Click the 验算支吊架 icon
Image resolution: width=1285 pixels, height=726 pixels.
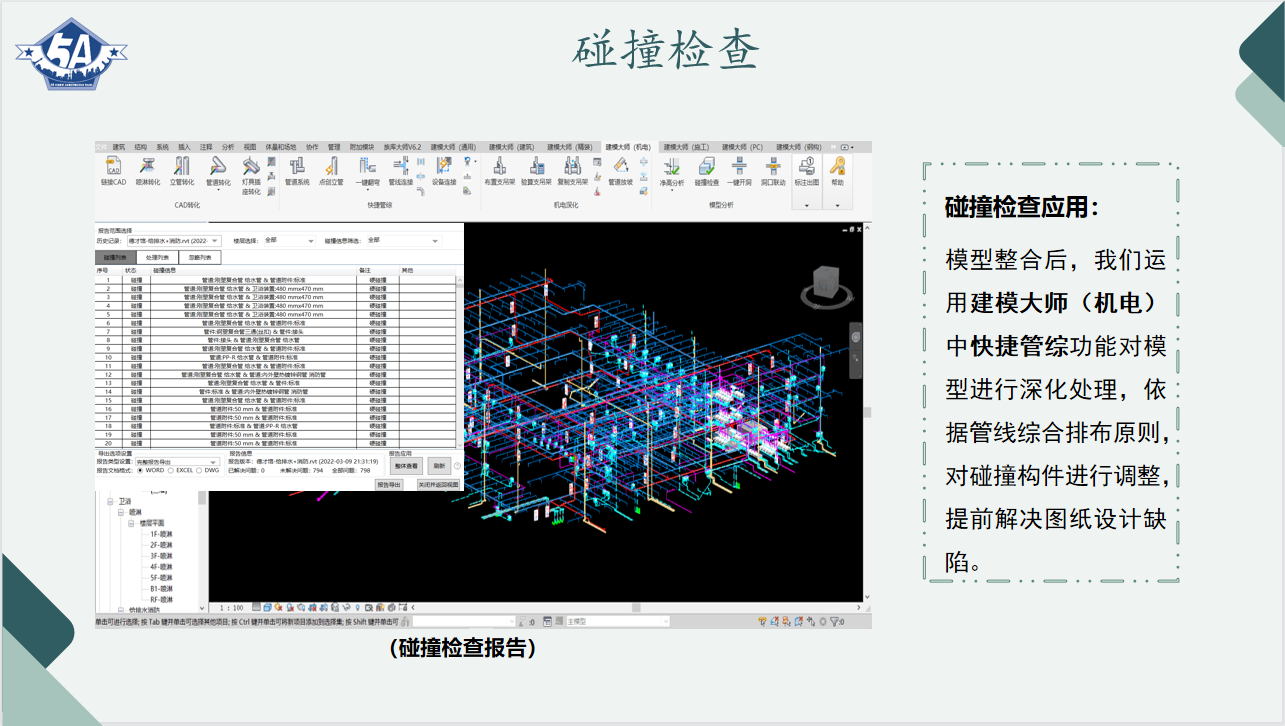click(x=536, y=170)
